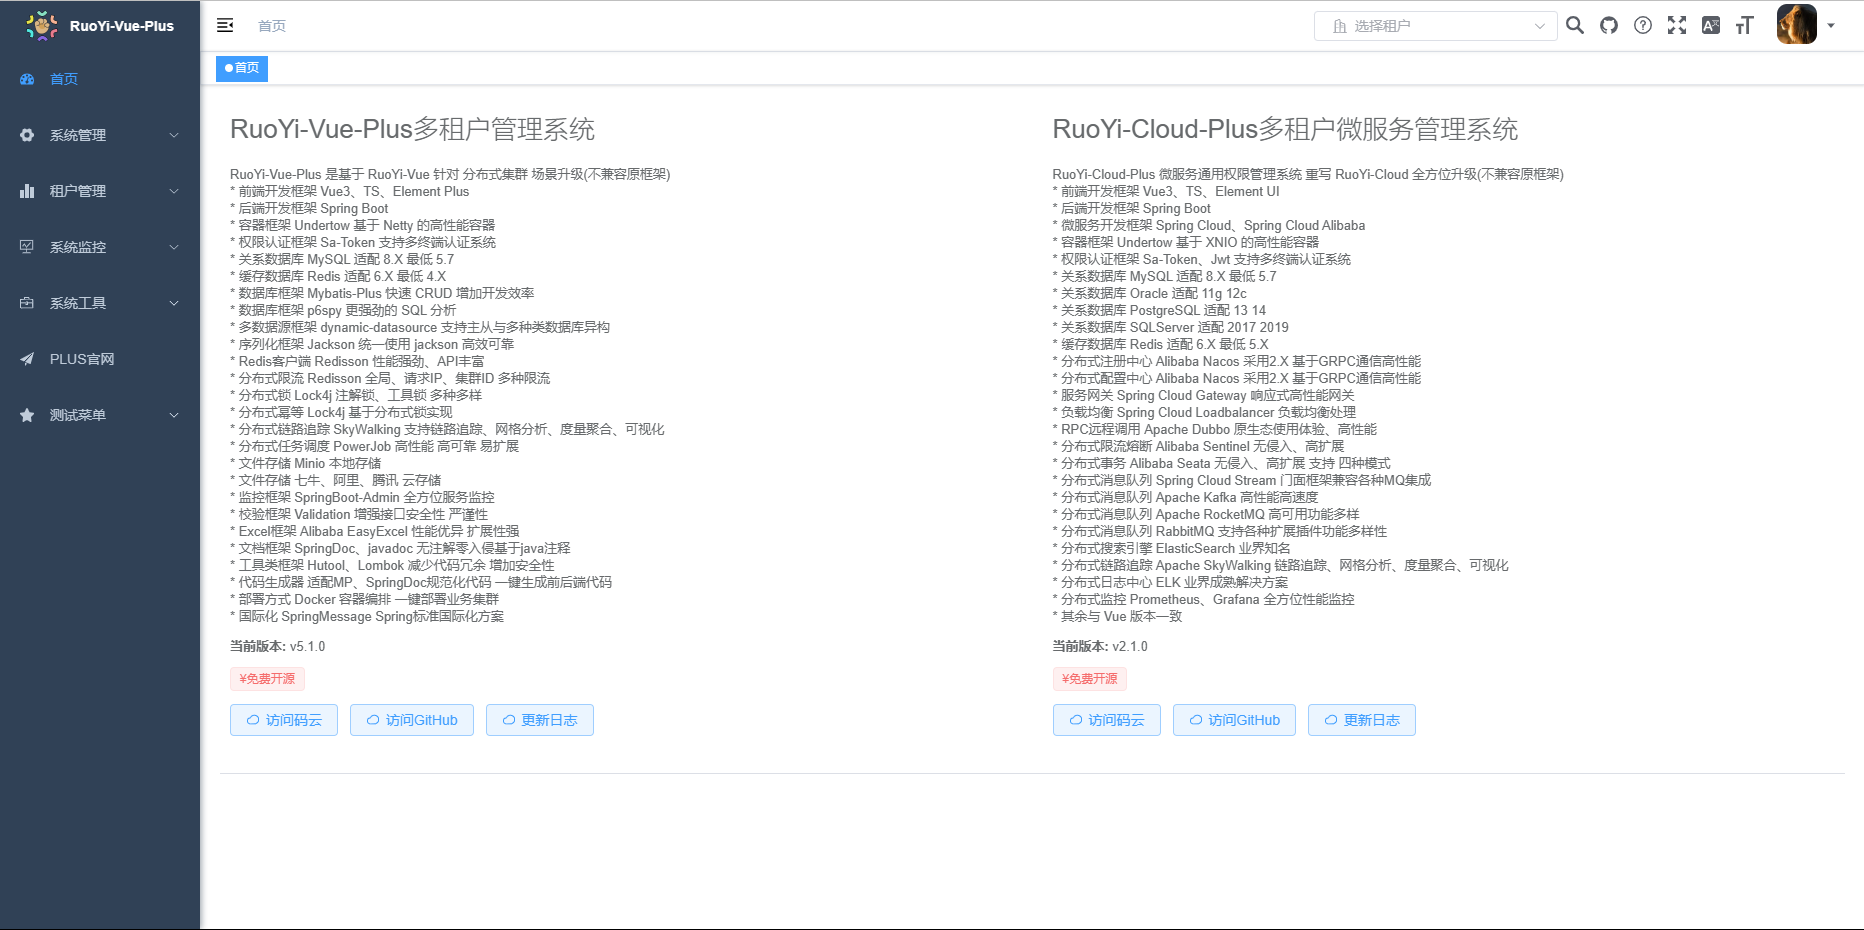Viewport: 1864px width, 930px height.
Task: Click the star icon for 测试菜单
Action: [27, 415]
